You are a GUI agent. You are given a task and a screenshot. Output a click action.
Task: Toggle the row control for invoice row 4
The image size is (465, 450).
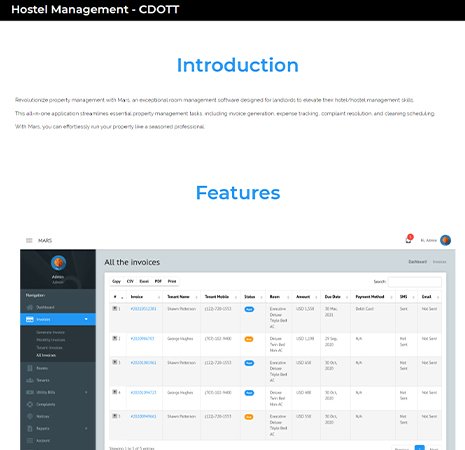click(115, 392)
